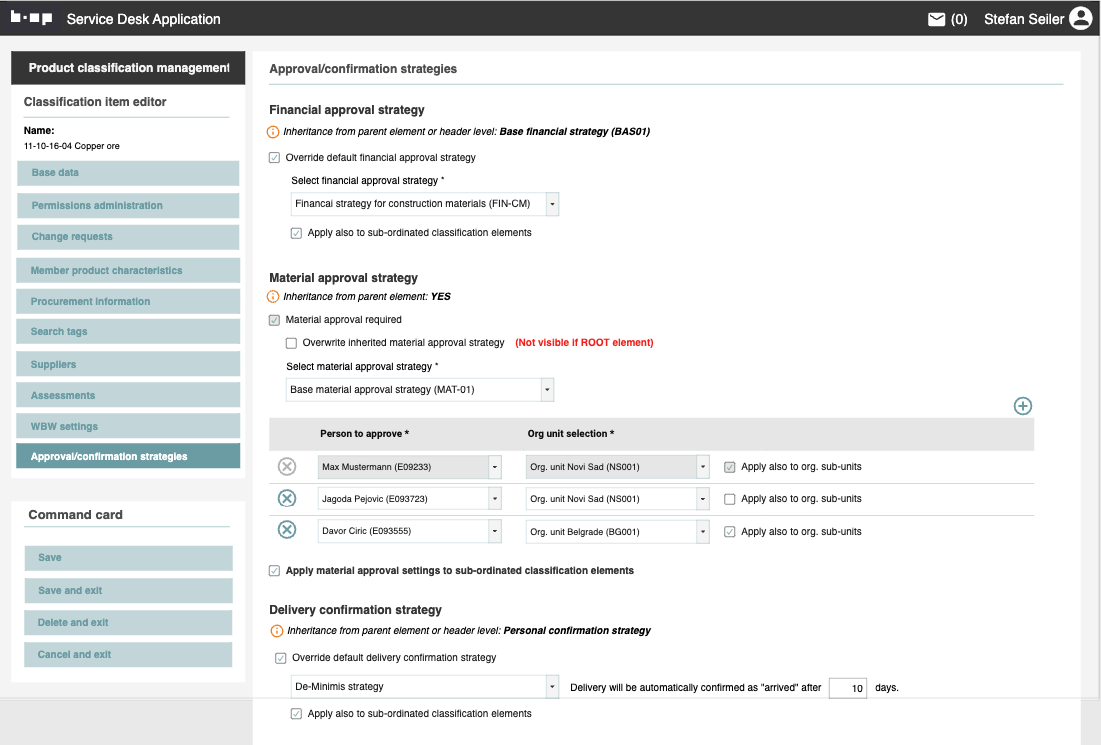Toggle org. sub-units checkbox for Jagoda Pejovic
Viewport: 1101px width, 745px height.
(x=730, y=499)
